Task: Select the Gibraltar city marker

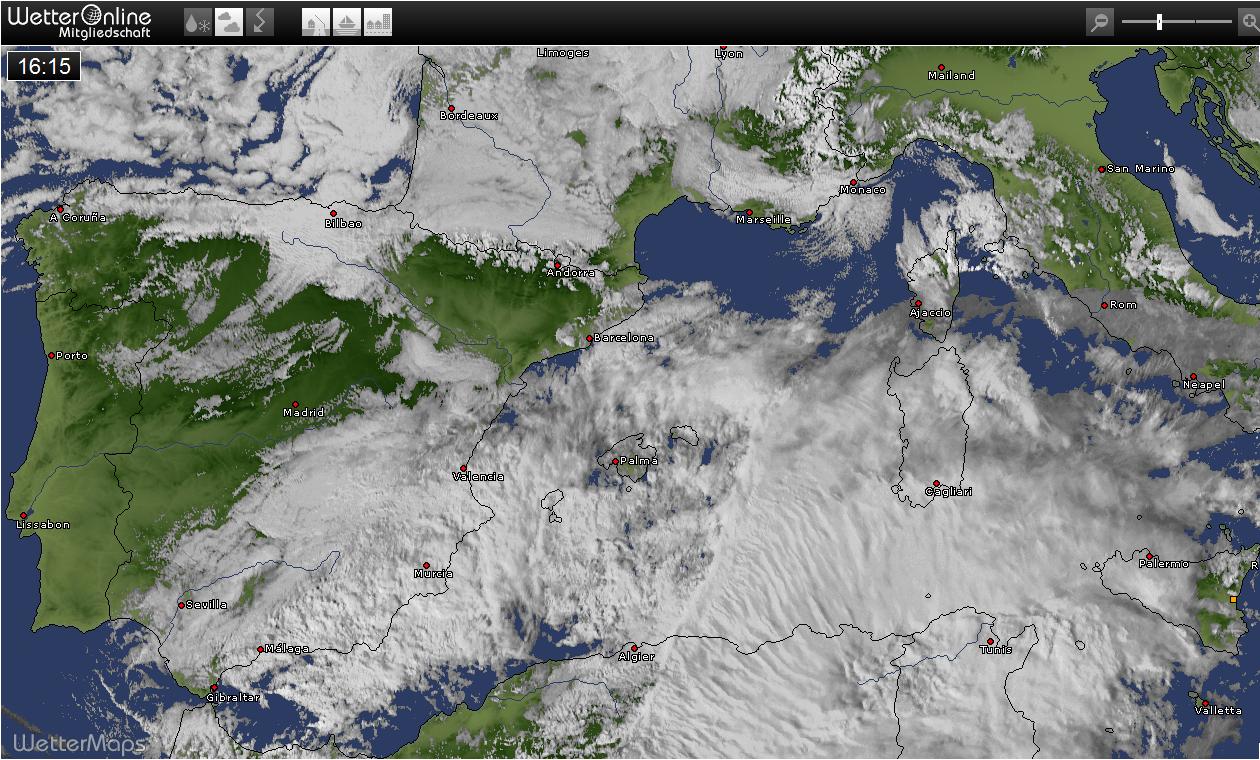Action: (213, 687)
